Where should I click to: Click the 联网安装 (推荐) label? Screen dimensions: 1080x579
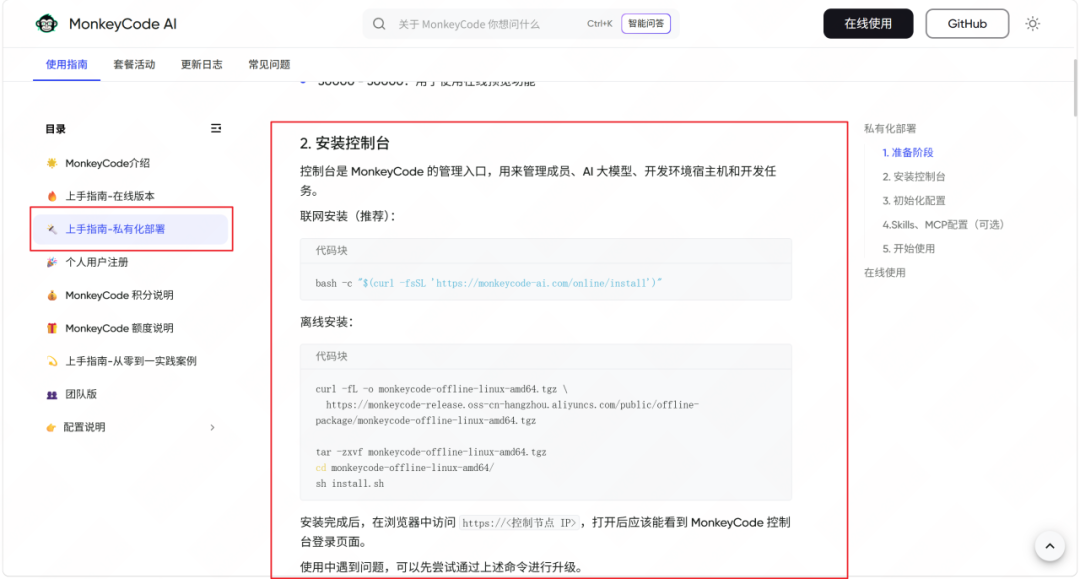(x=348, y=216)
